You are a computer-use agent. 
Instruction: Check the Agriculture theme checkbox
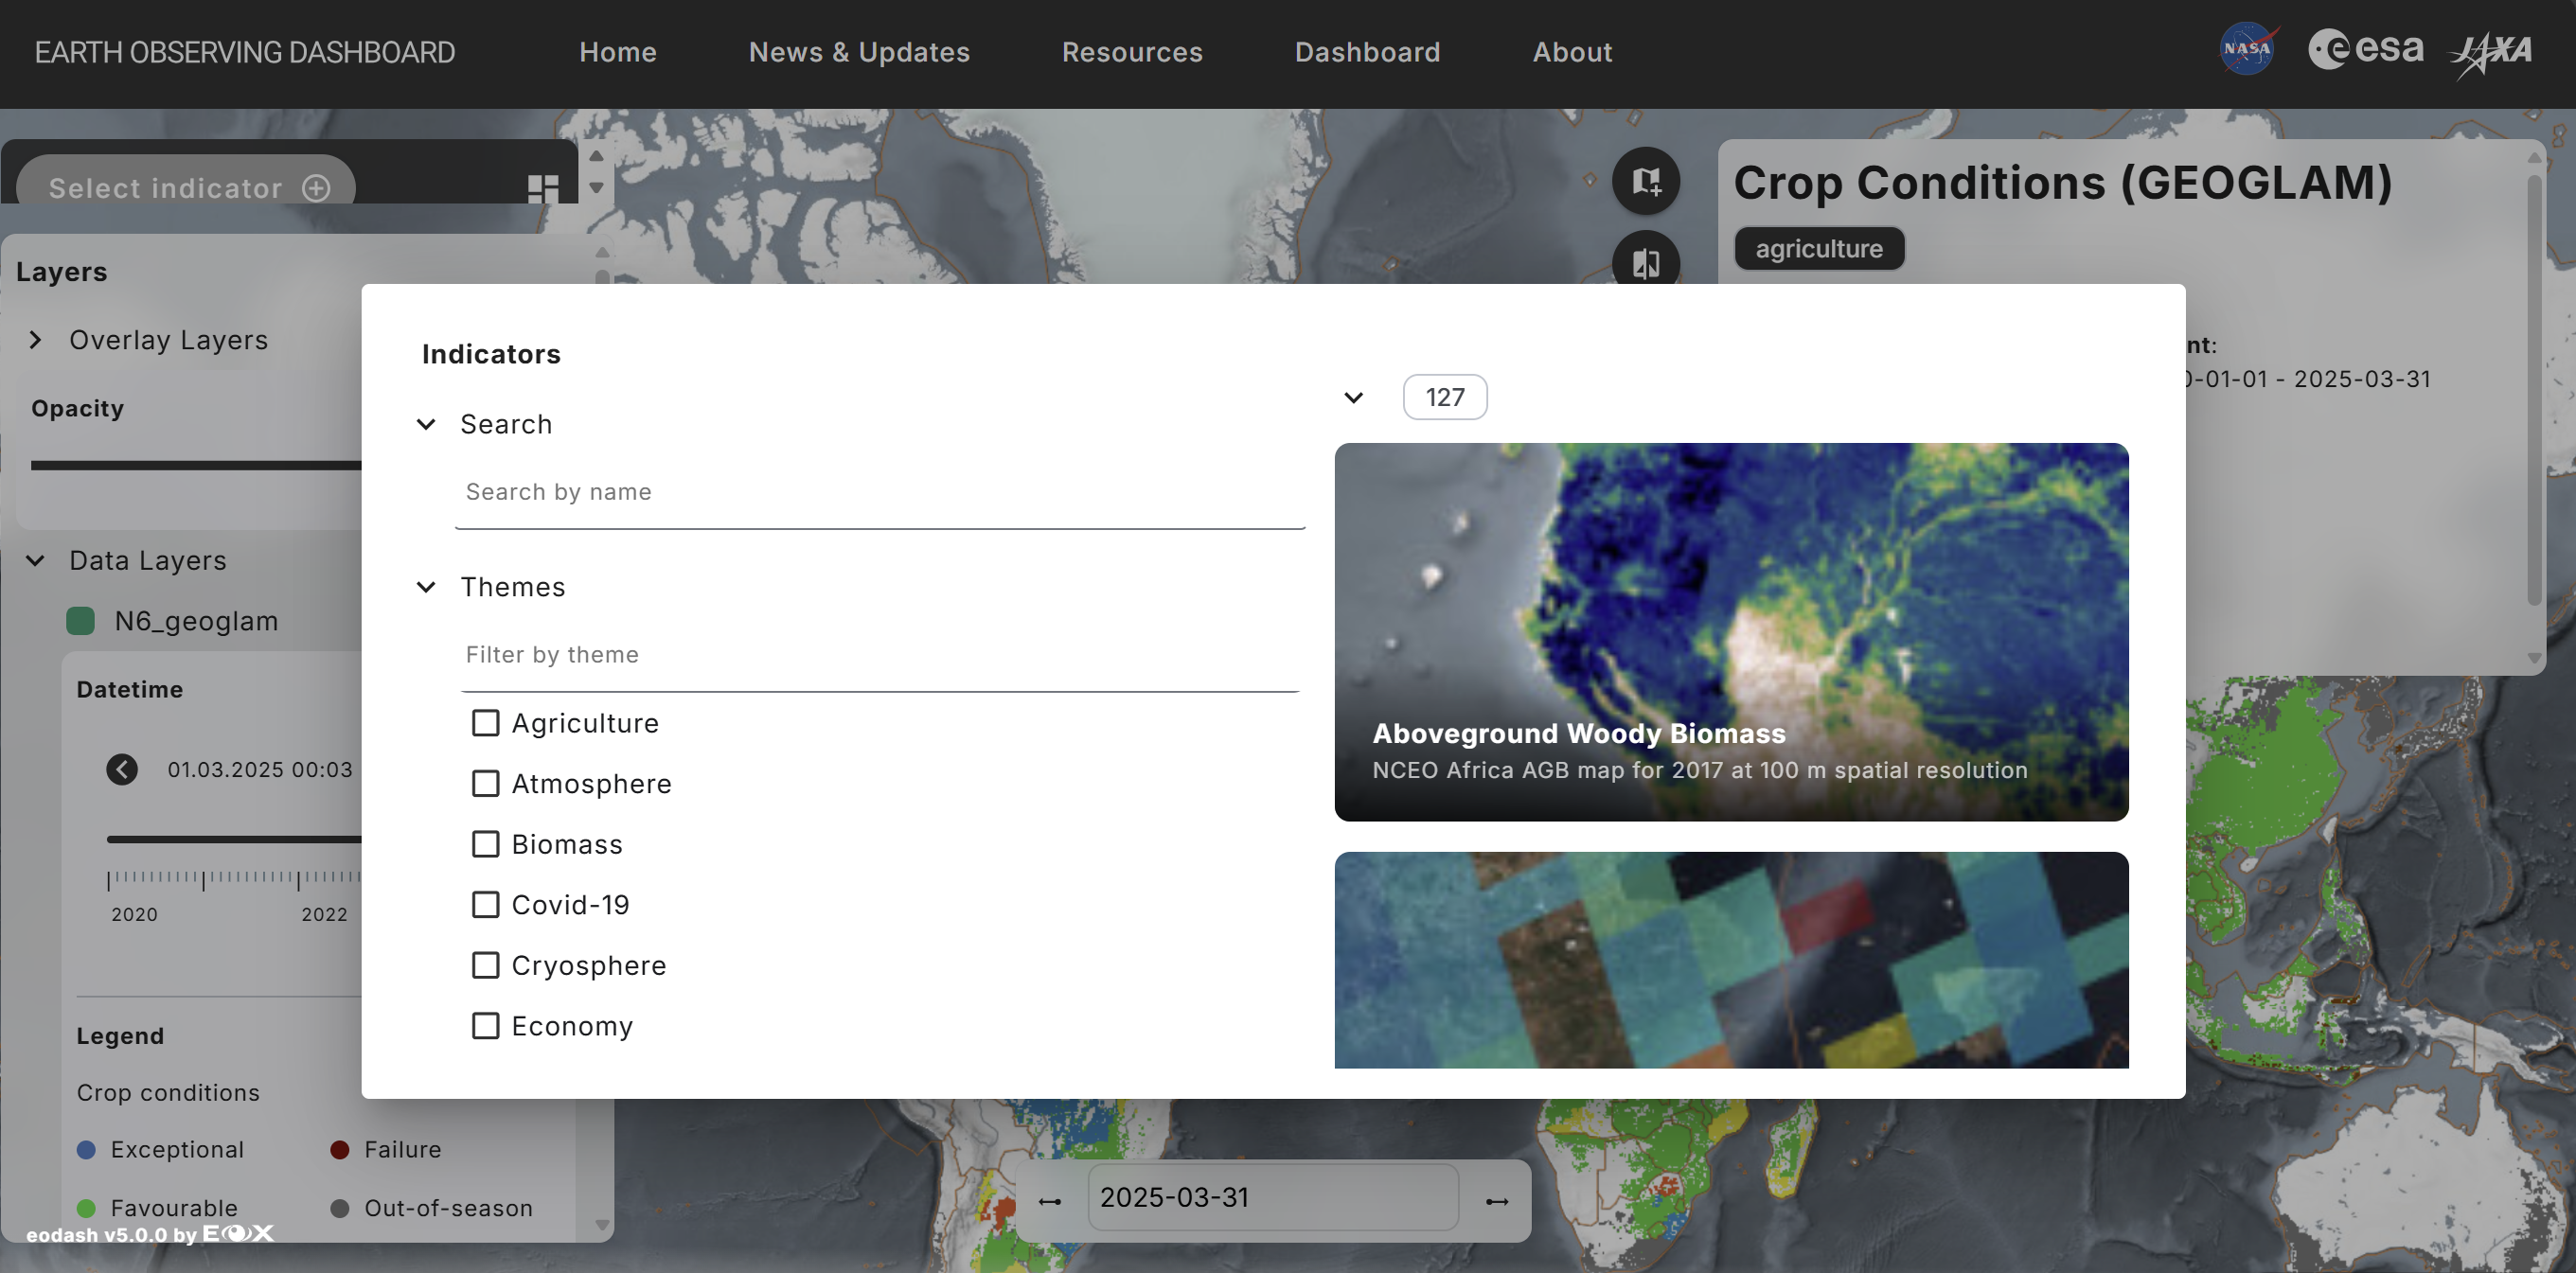[x=485, y=723]
